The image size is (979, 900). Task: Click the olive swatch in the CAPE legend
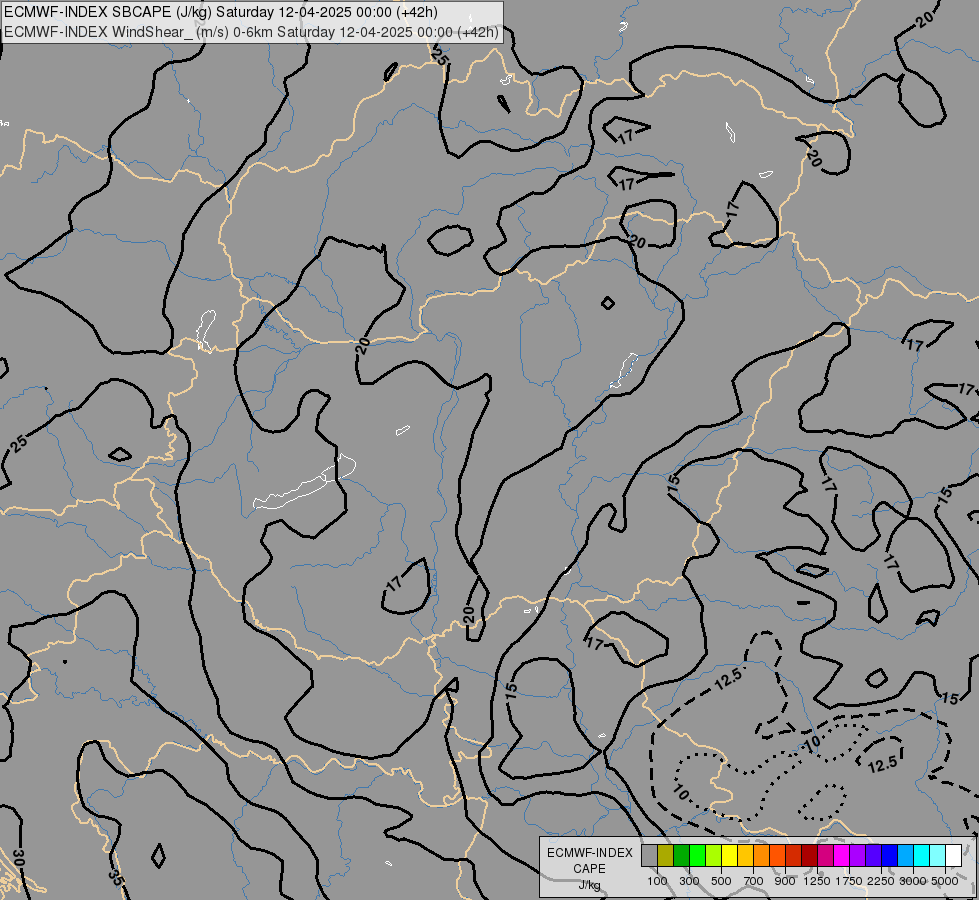tap(666, 855)
